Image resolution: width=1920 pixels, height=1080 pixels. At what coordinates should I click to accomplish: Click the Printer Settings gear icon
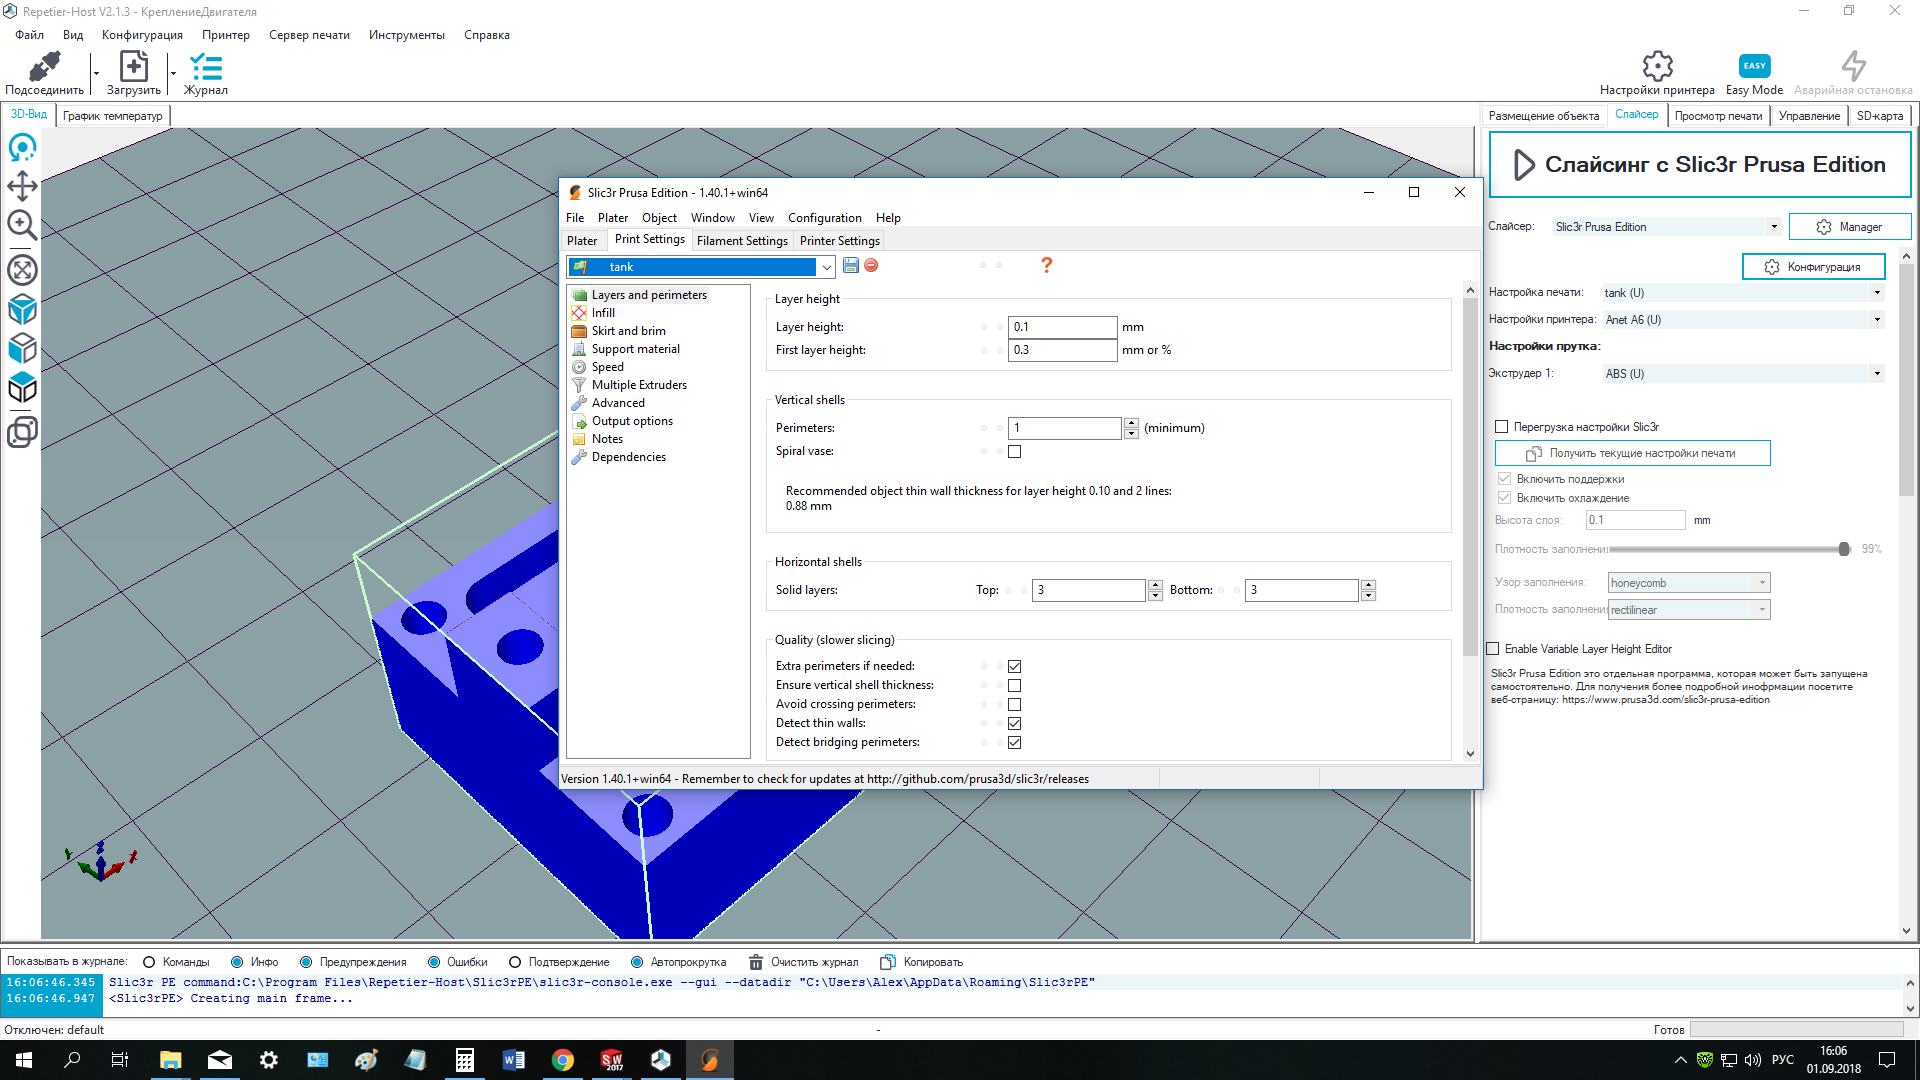click(x=1657, y=66)
